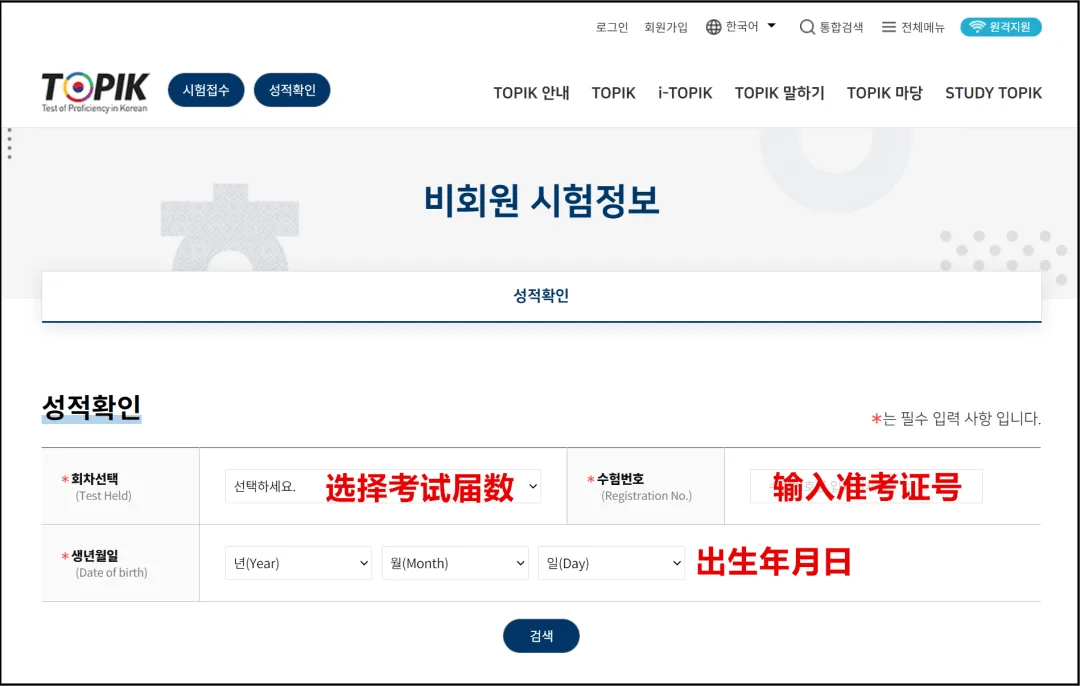The width and height of the screenshot is (1080, 686).
Task: Click the 전체메뉴 link
Action: (x=923, y=28)
